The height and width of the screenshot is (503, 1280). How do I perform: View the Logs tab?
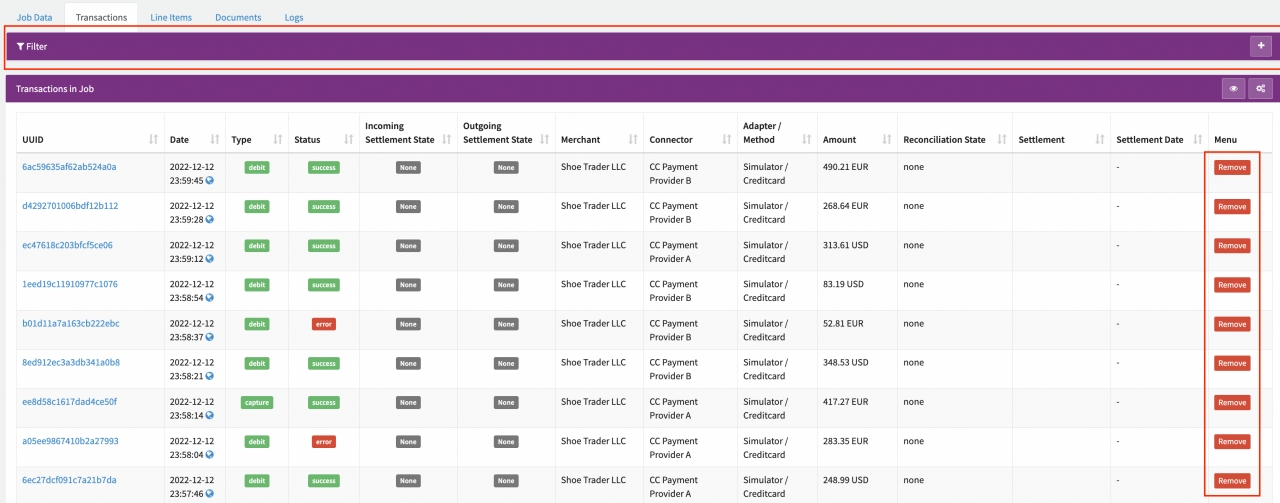[293, 17]
